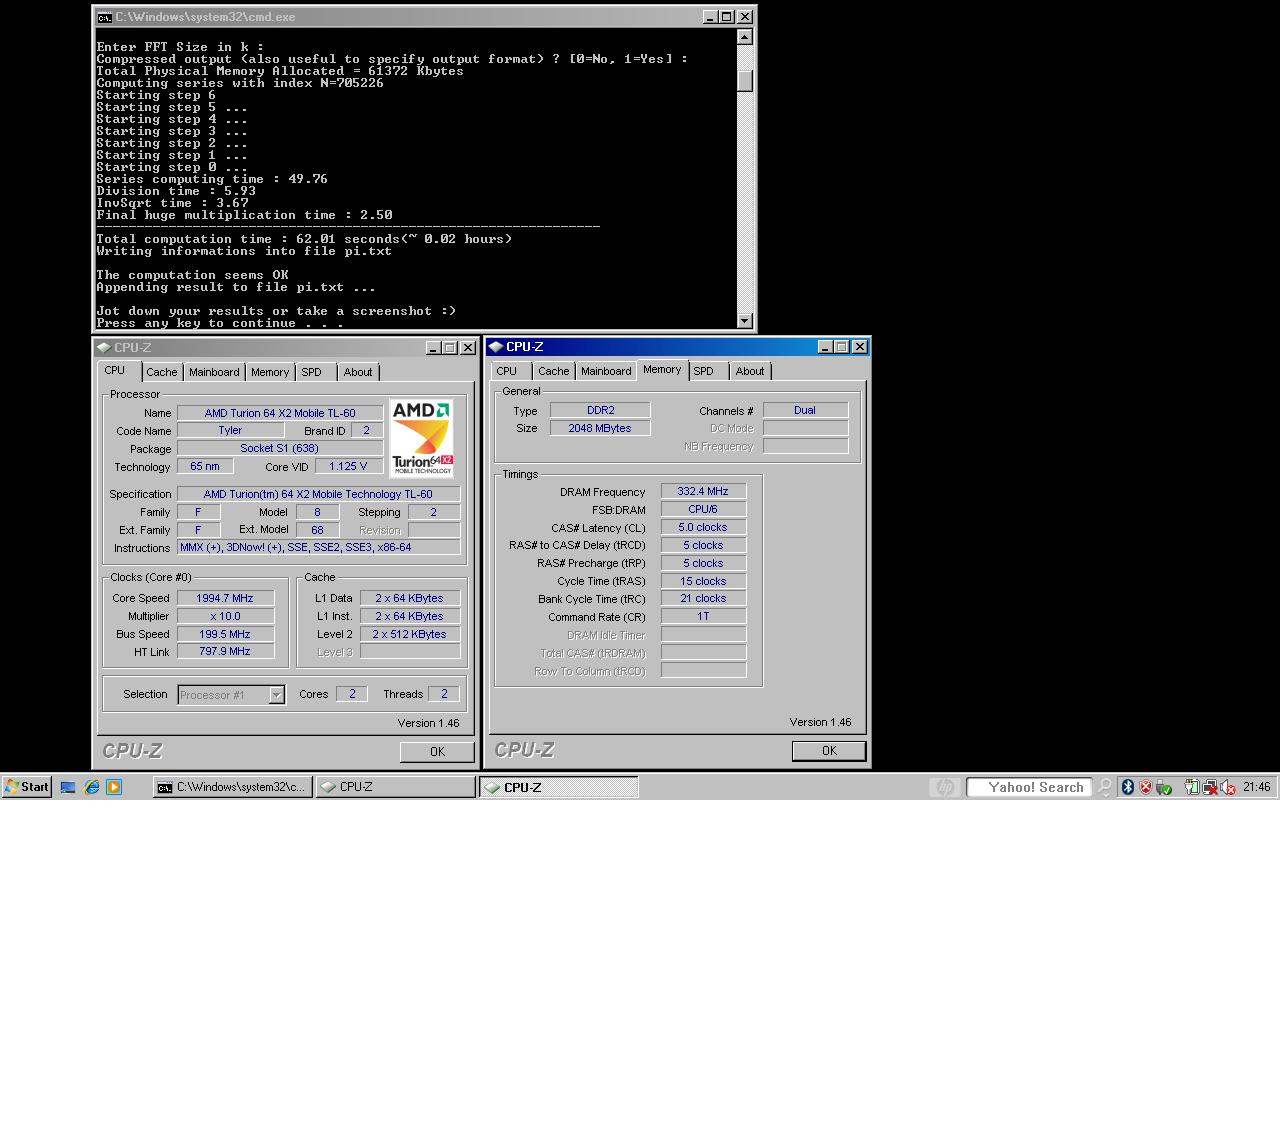Click the AMD Turion 64 X2 logo
Viewport: 1280px width, 1132px height.
(422, 438)
